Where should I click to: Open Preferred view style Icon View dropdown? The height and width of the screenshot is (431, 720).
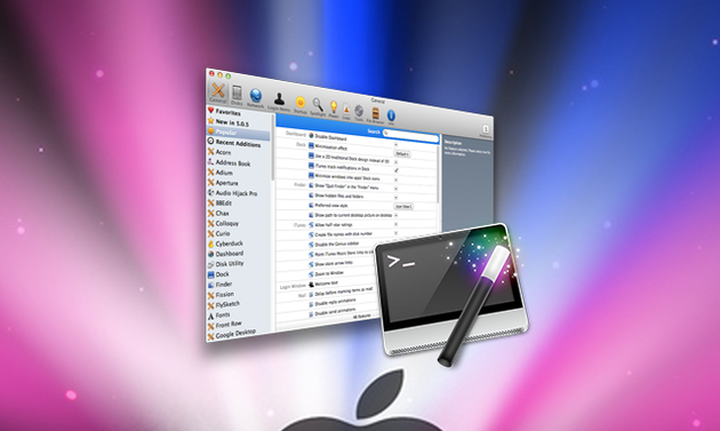tap(404, 207)
